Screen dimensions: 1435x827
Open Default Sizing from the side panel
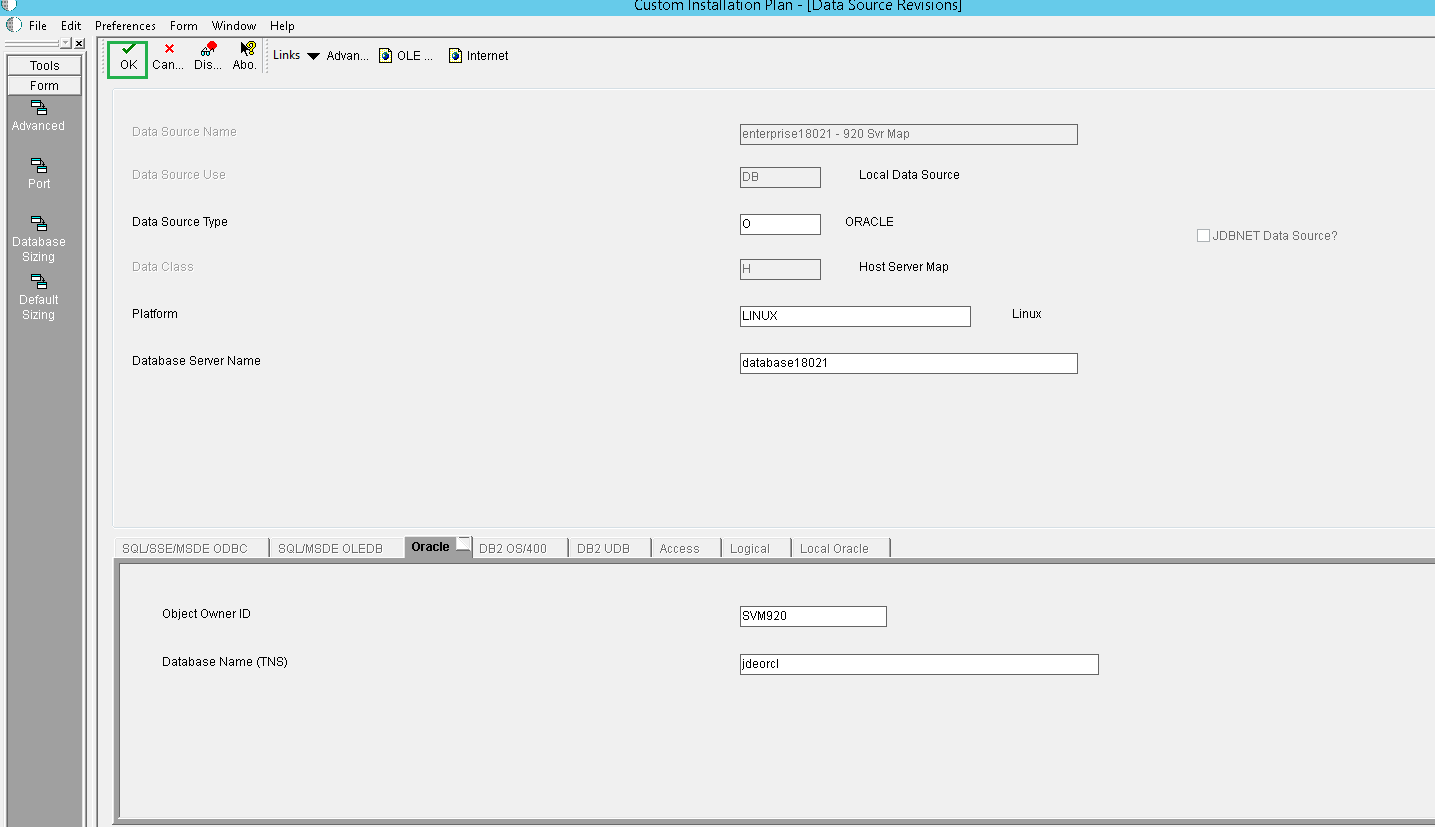click(38, 296)
